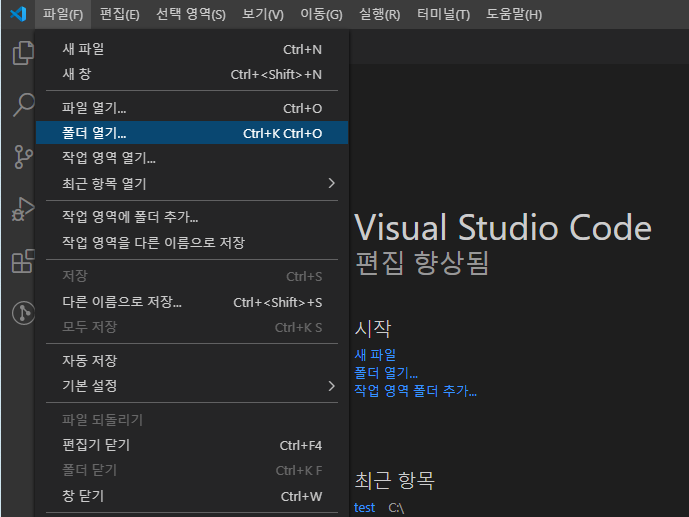Choose 작업 영역을 다른 이름으로 저장
Screen dimensions: 689x517
(x=192, y=242)
